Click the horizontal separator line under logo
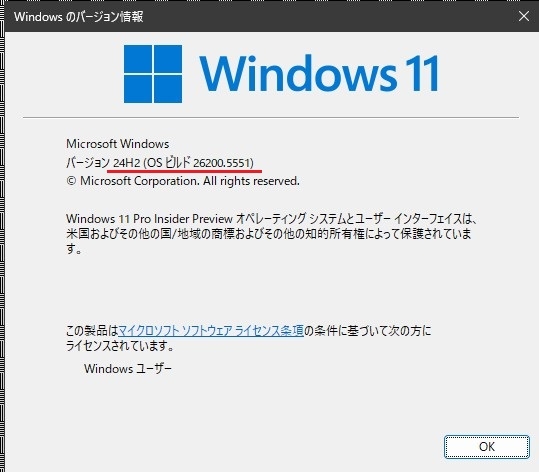This screenshot has width=539, height=472. click(x=271, y=117)
